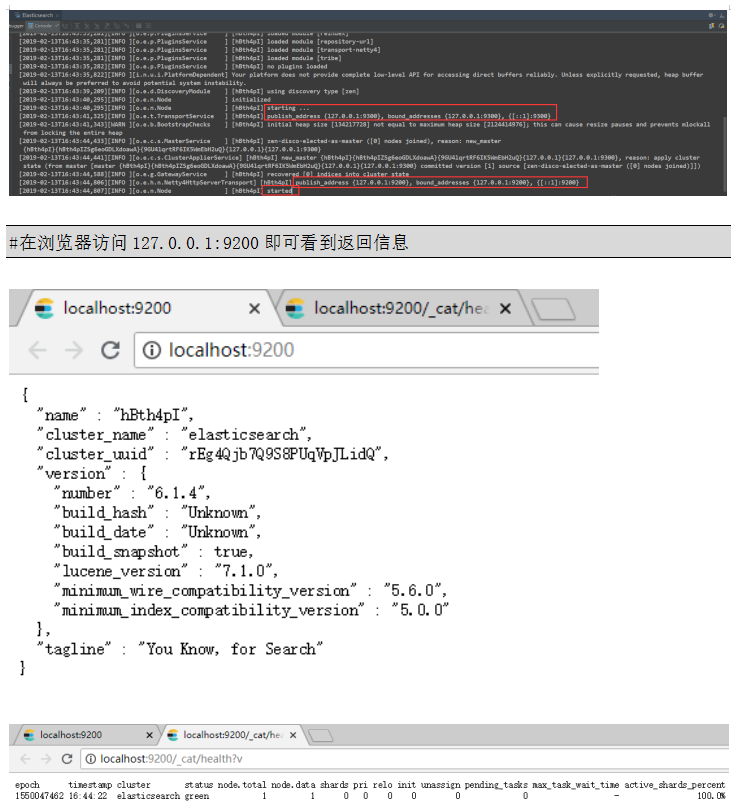
Task: Open the IDE panel gear settings menu
Action: point(711,15)
